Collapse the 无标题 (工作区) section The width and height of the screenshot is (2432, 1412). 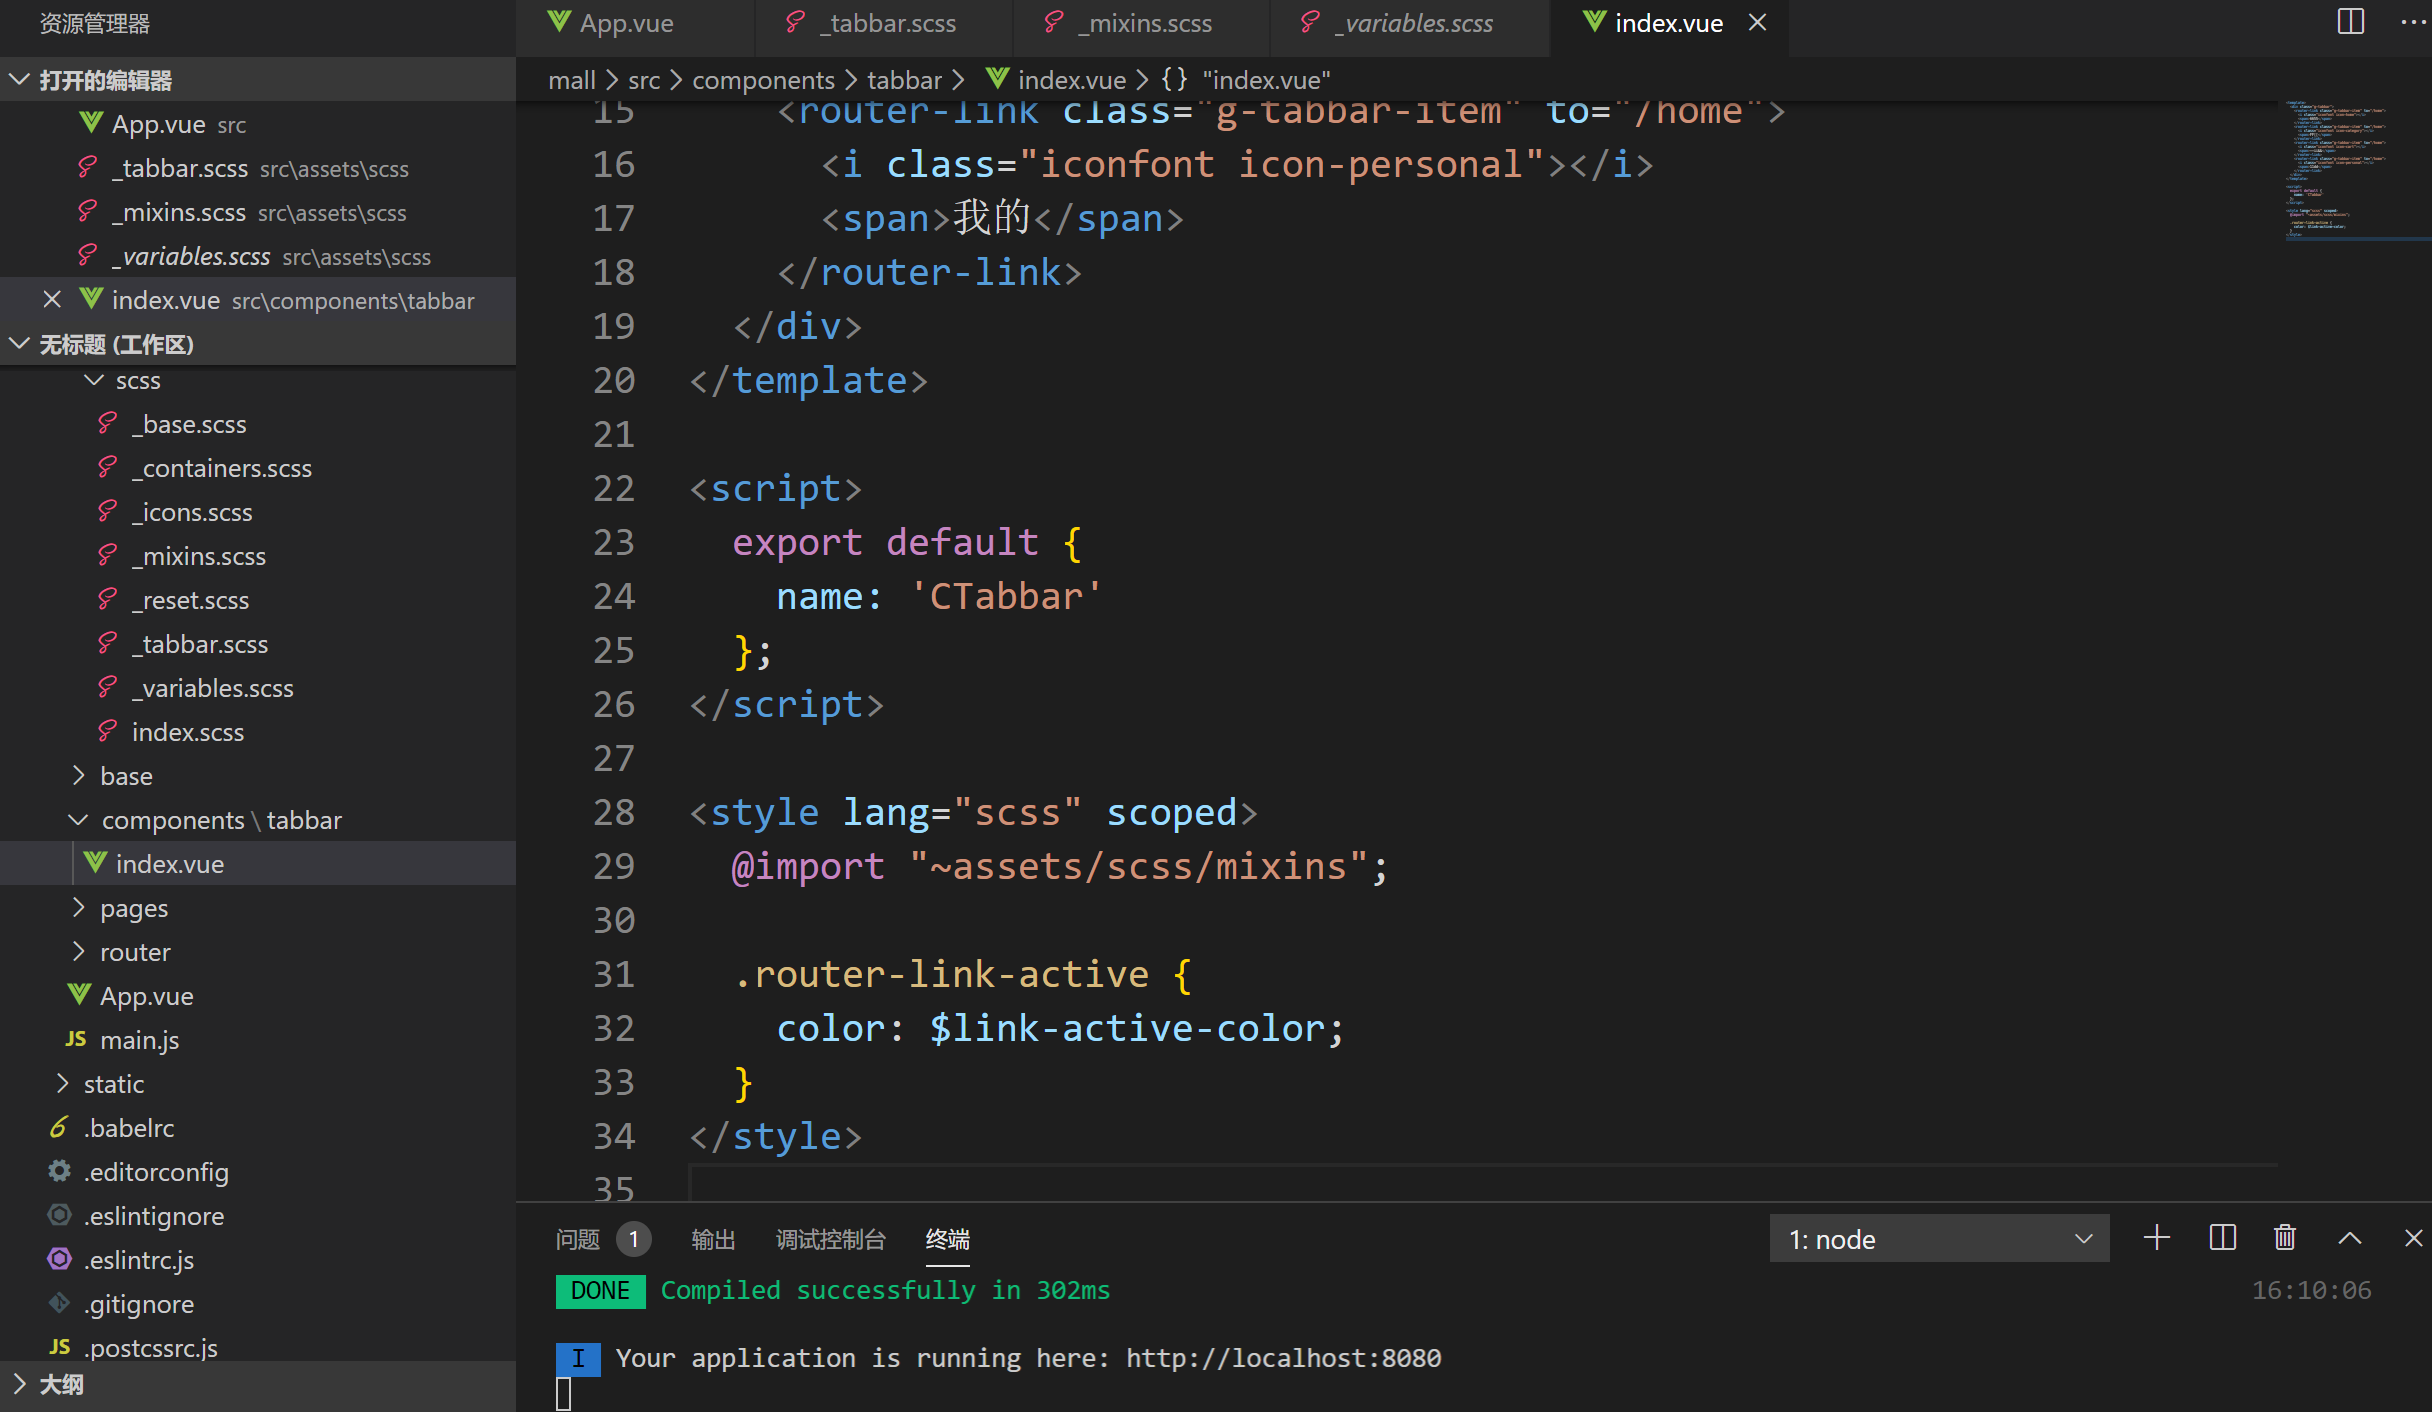tap(258, 344)
